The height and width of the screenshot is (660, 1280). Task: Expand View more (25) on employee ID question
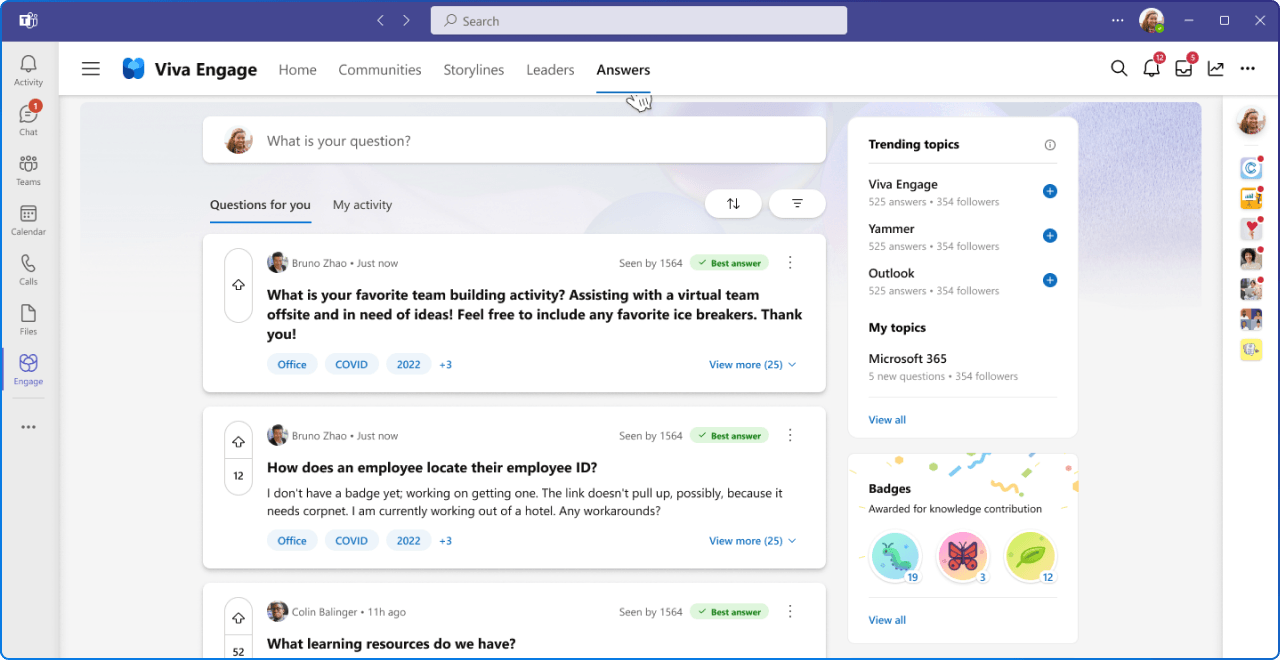click(753, 541)
